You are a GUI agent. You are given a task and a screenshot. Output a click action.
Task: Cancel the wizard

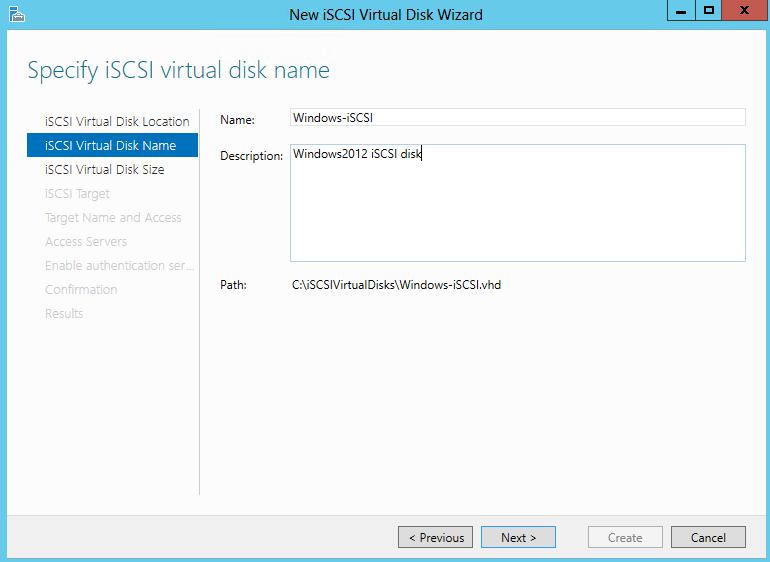coord(708,537)
